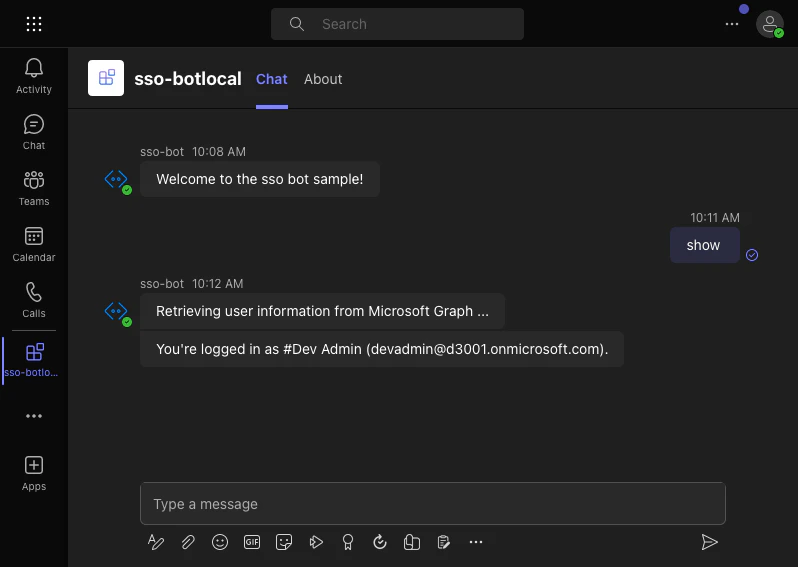
Task: Open Format text options icon
Action: (156, 542)
